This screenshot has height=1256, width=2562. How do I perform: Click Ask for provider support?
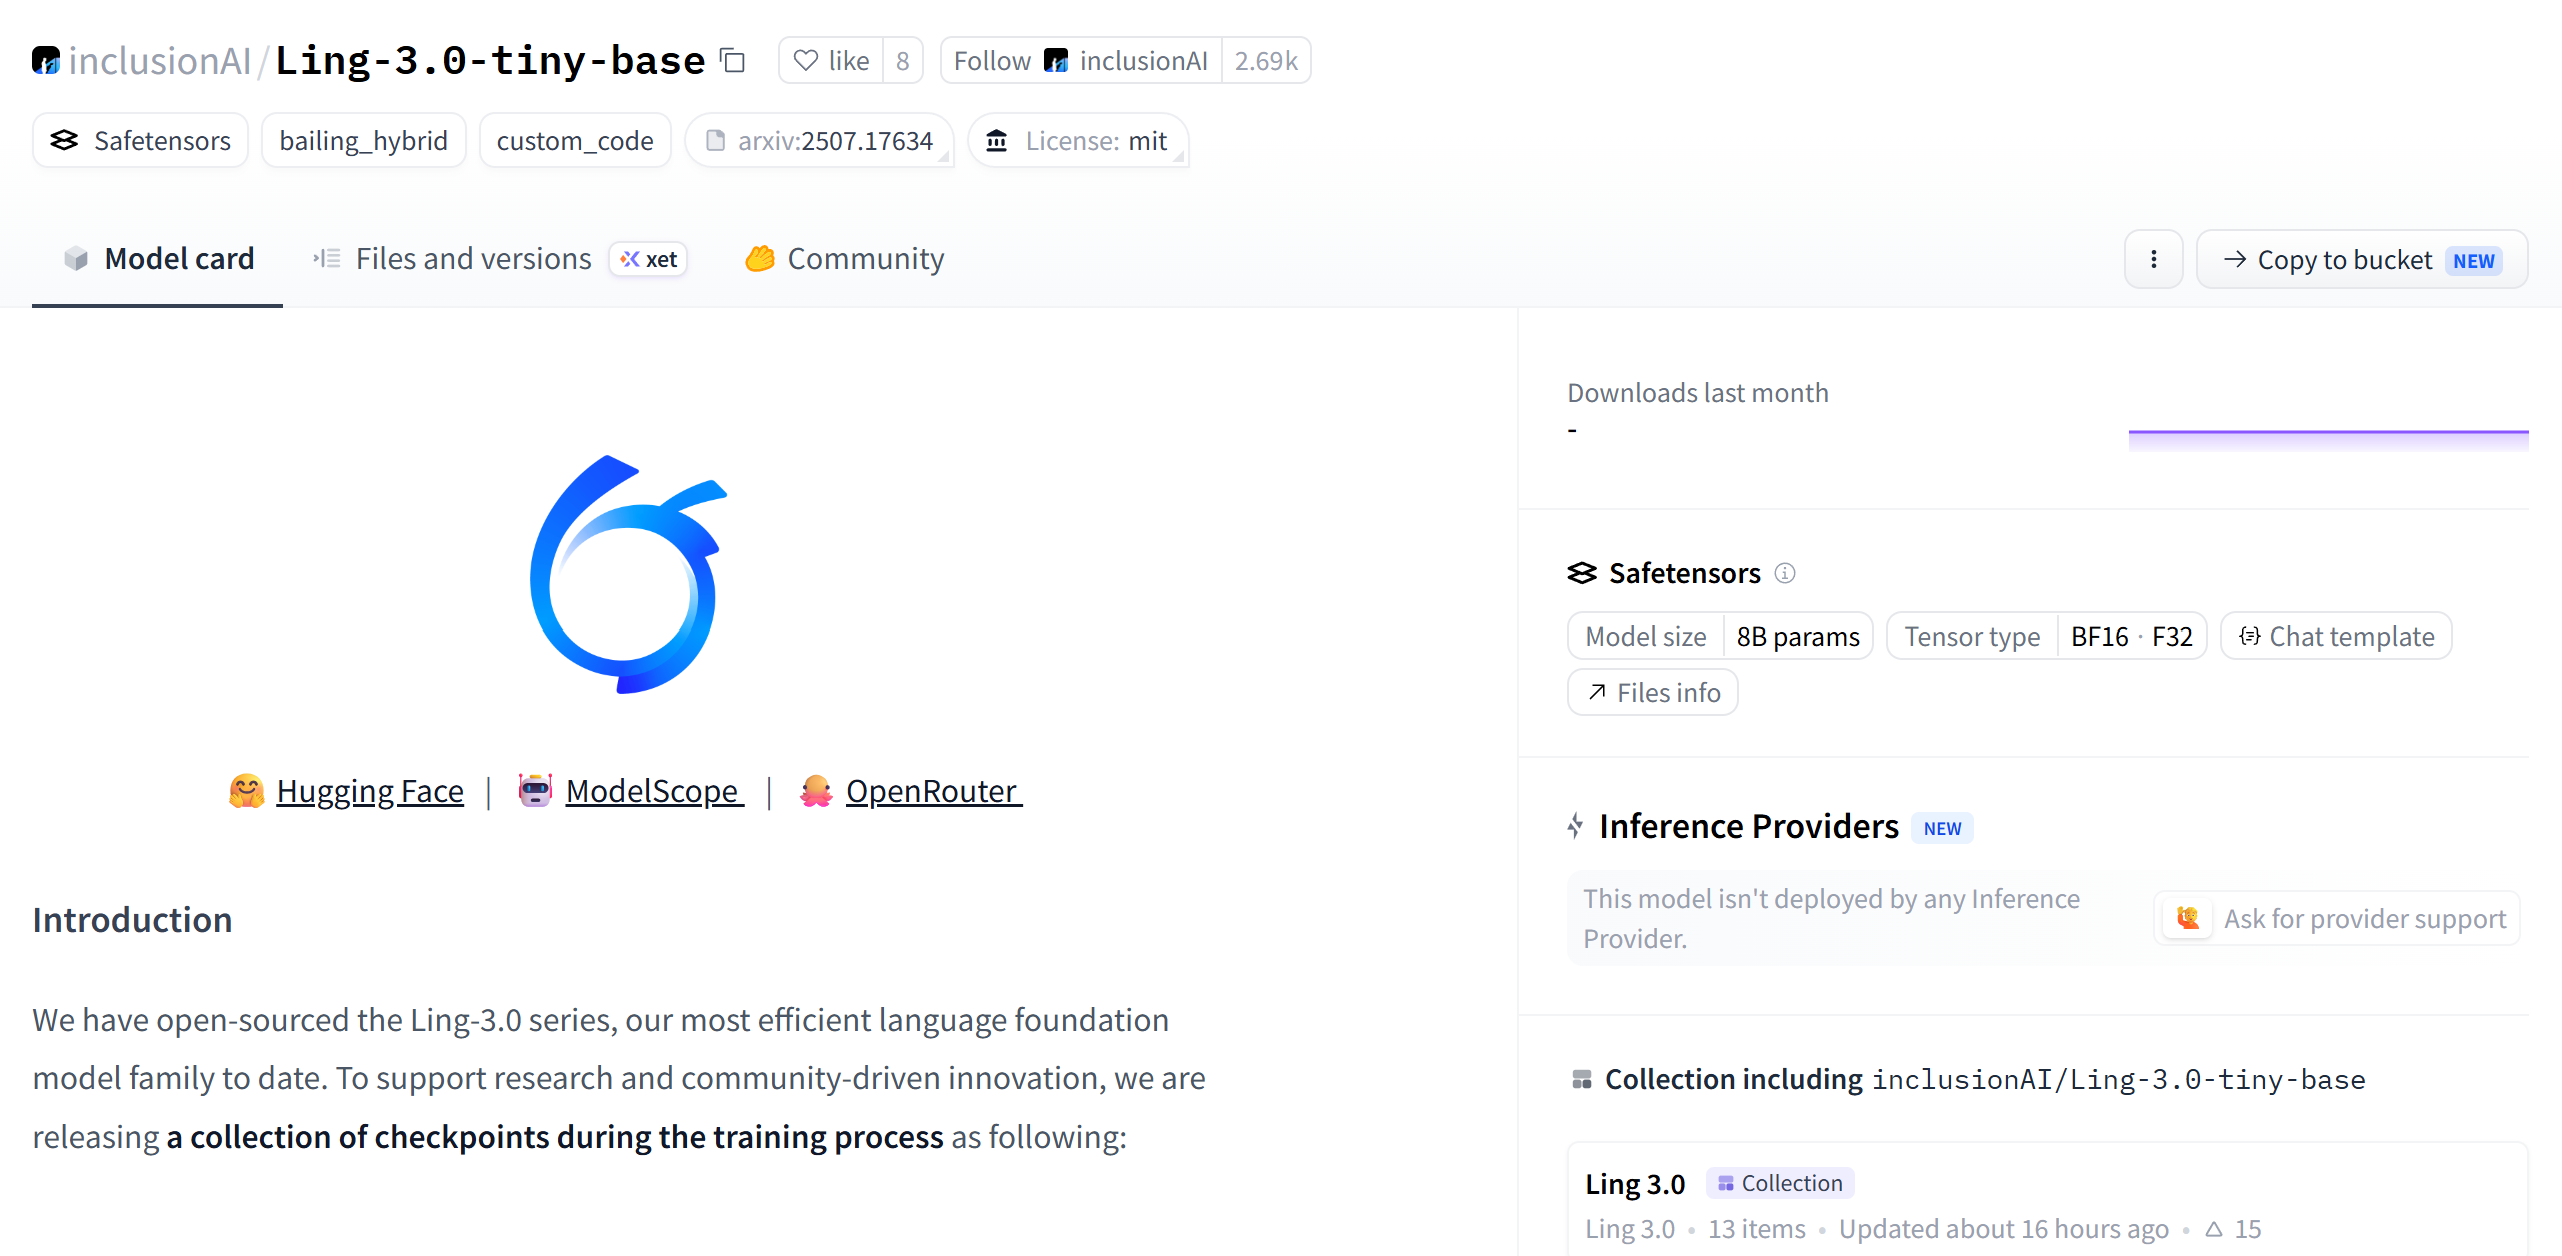[2337, 918]
